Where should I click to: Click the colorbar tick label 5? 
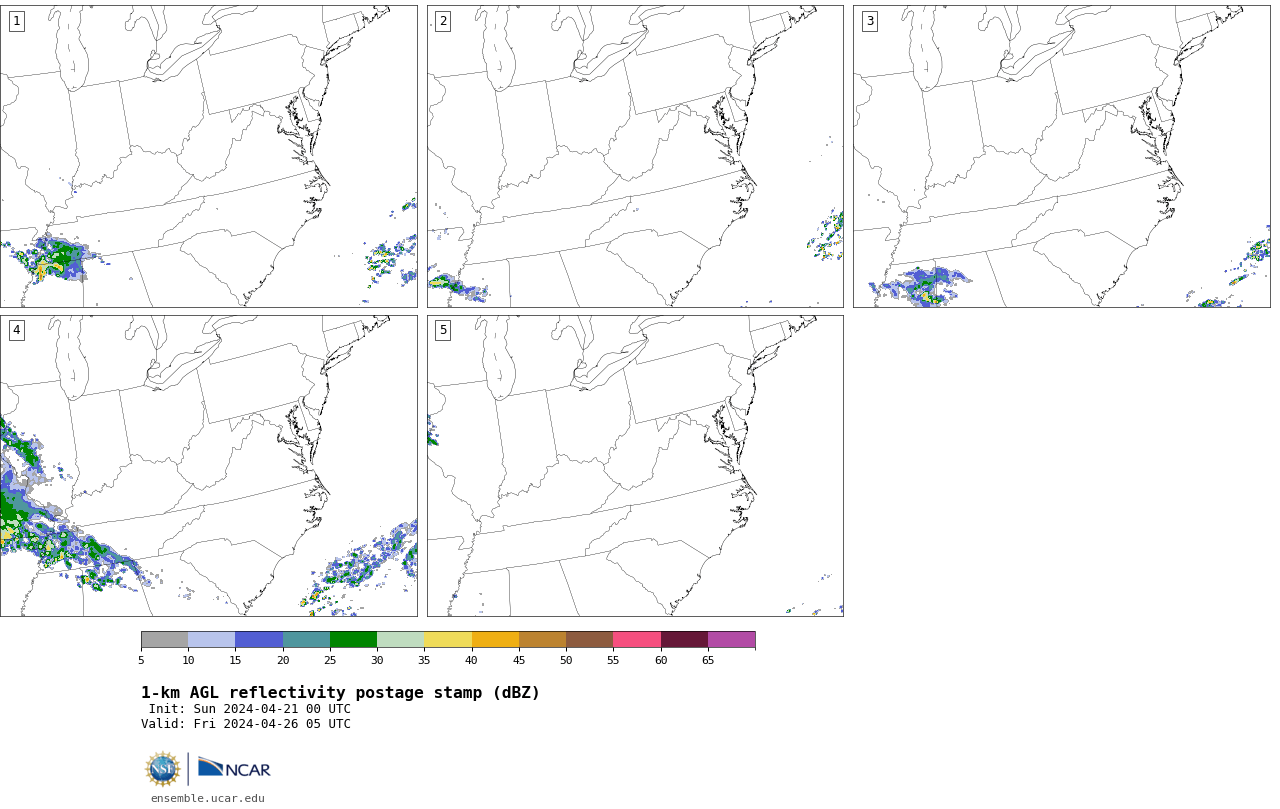(141, 660)
